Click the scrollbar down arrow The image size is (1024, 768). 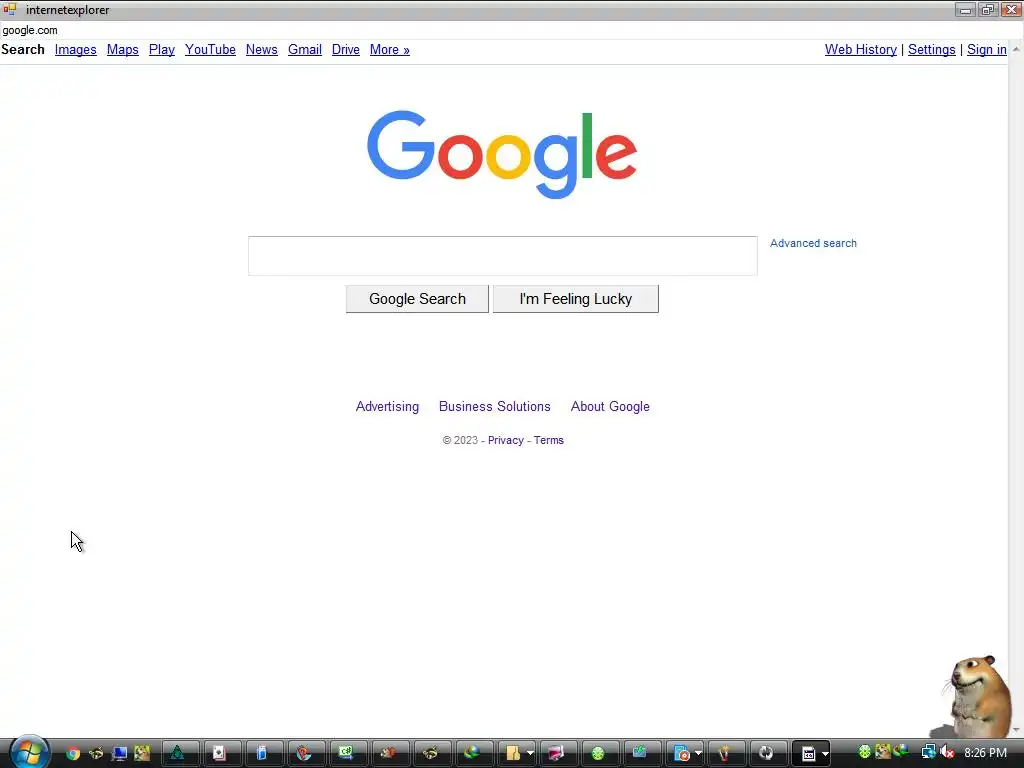point(1016,730)
